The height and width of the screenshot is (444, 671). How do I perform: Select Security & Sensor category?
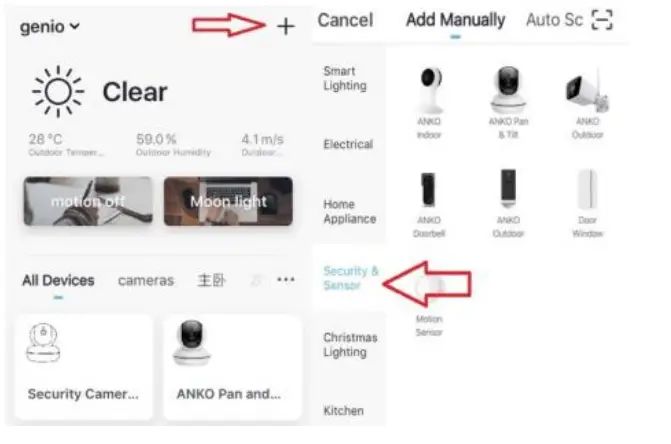pos(350,278)
